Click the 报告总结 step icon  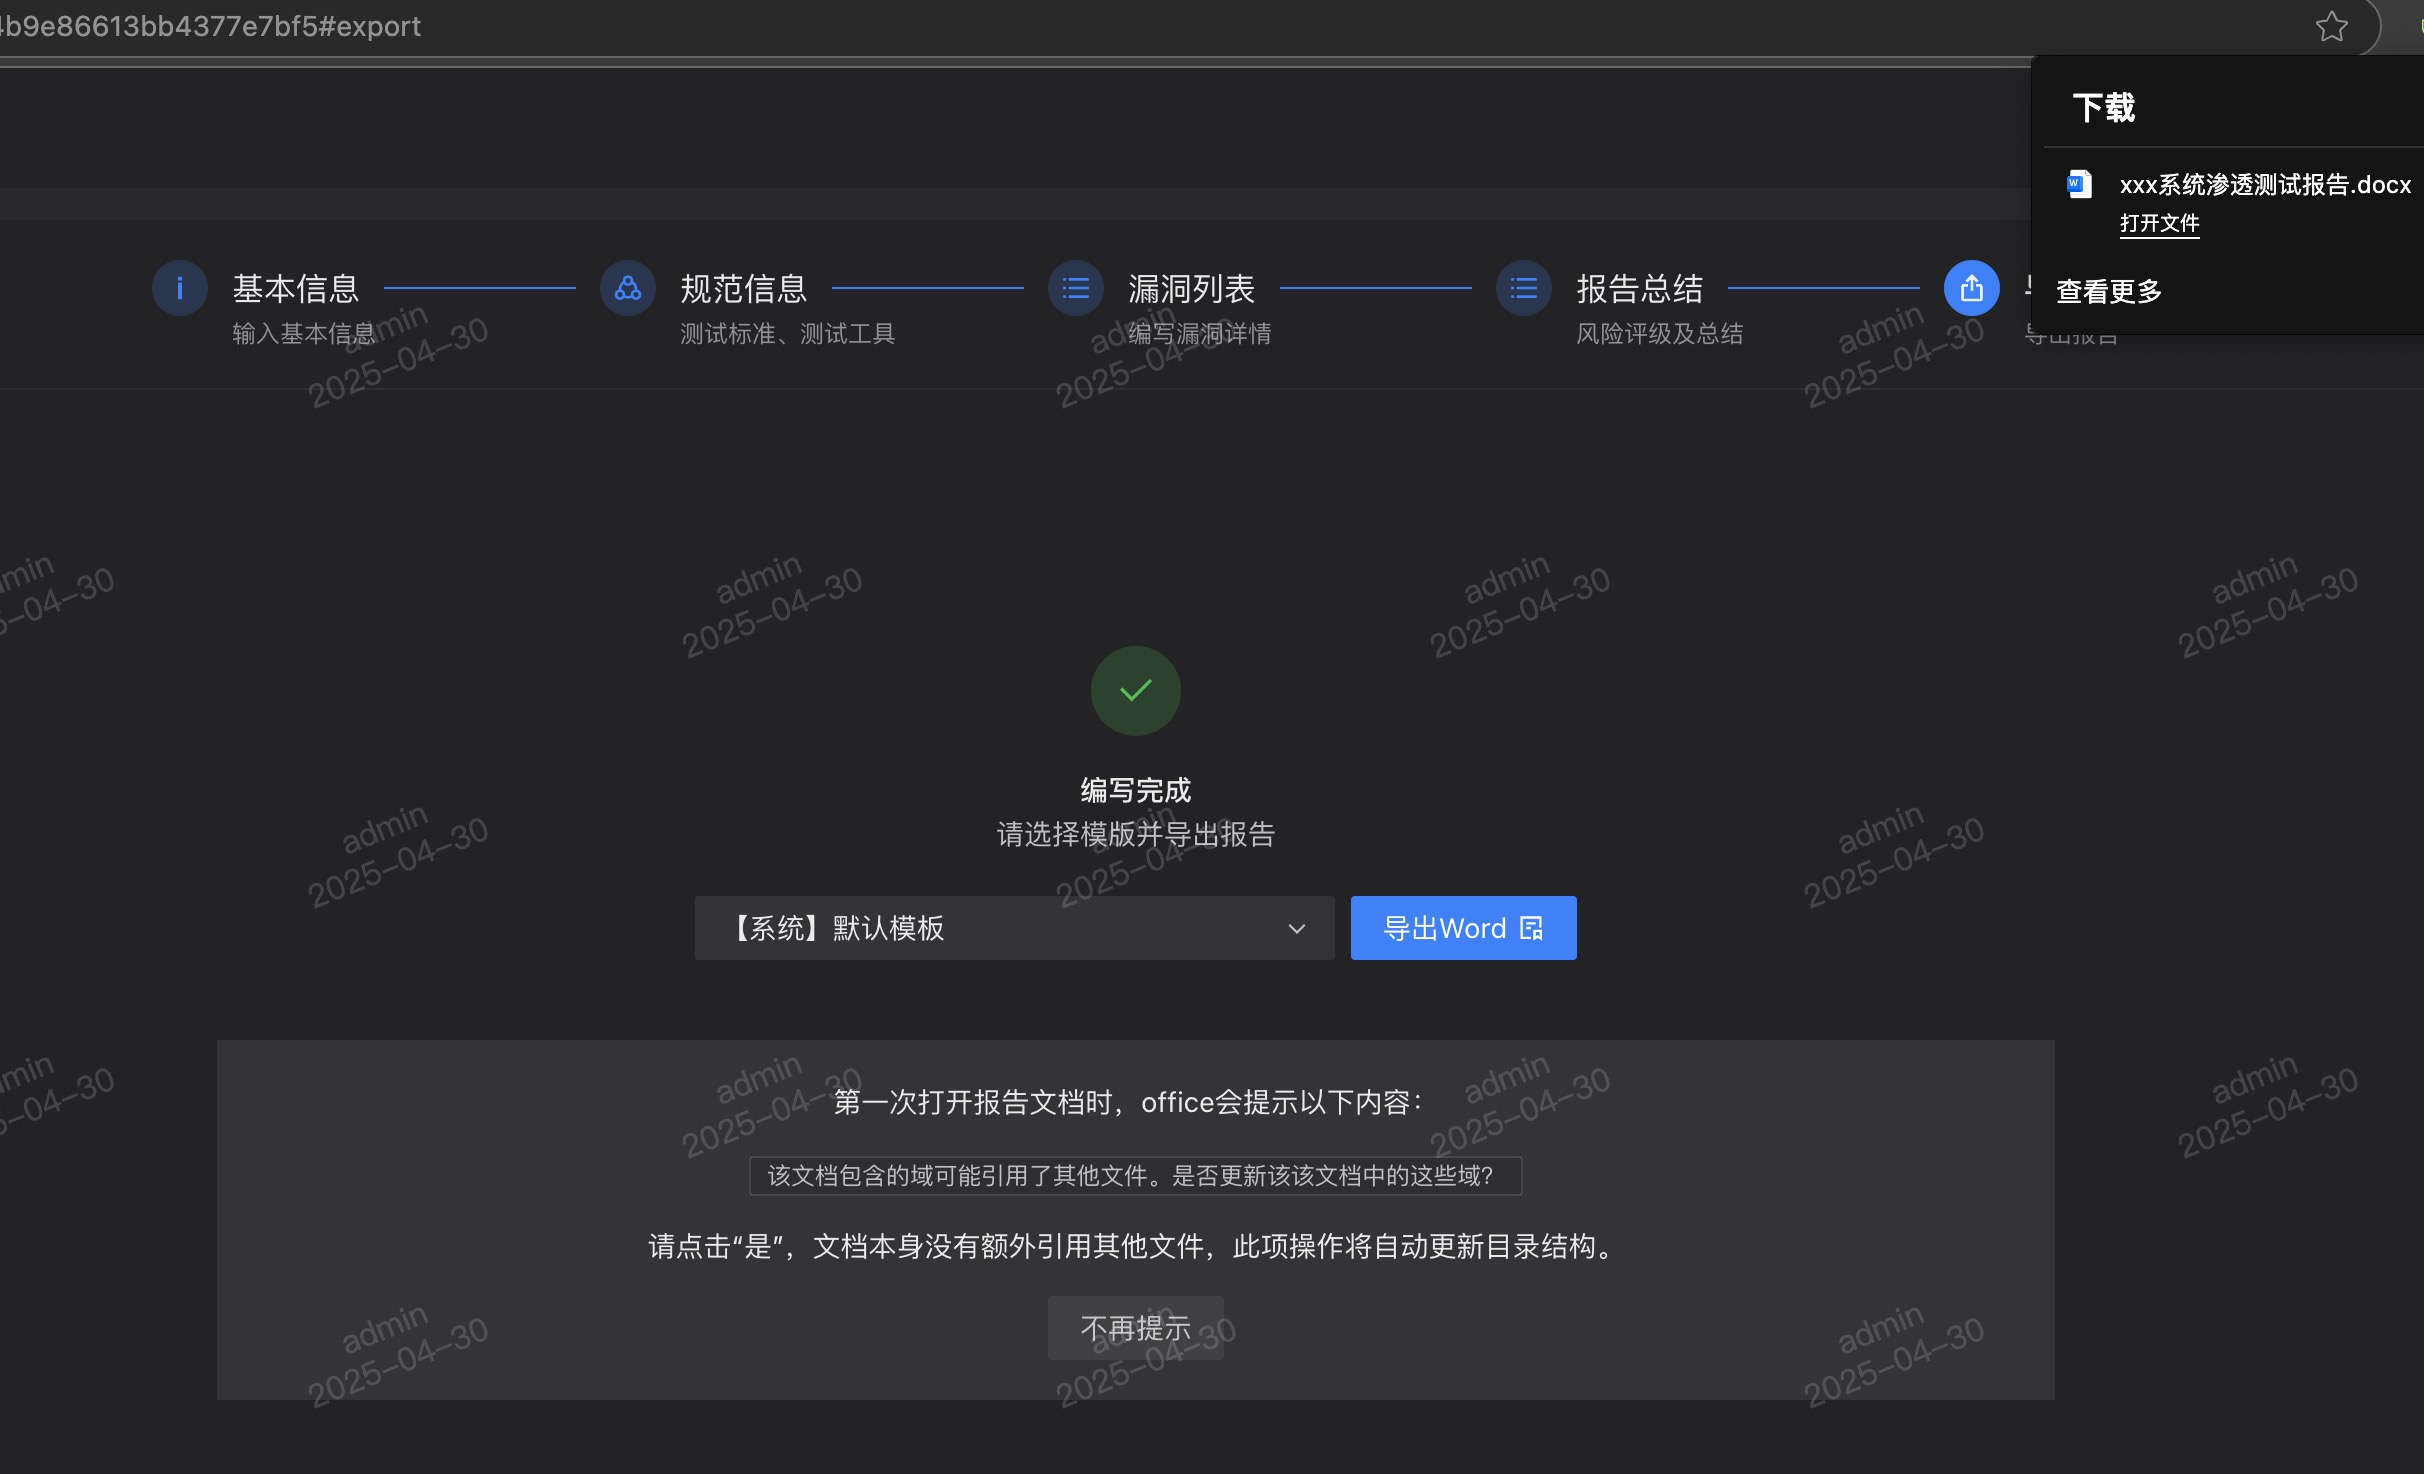(1524, 289)
